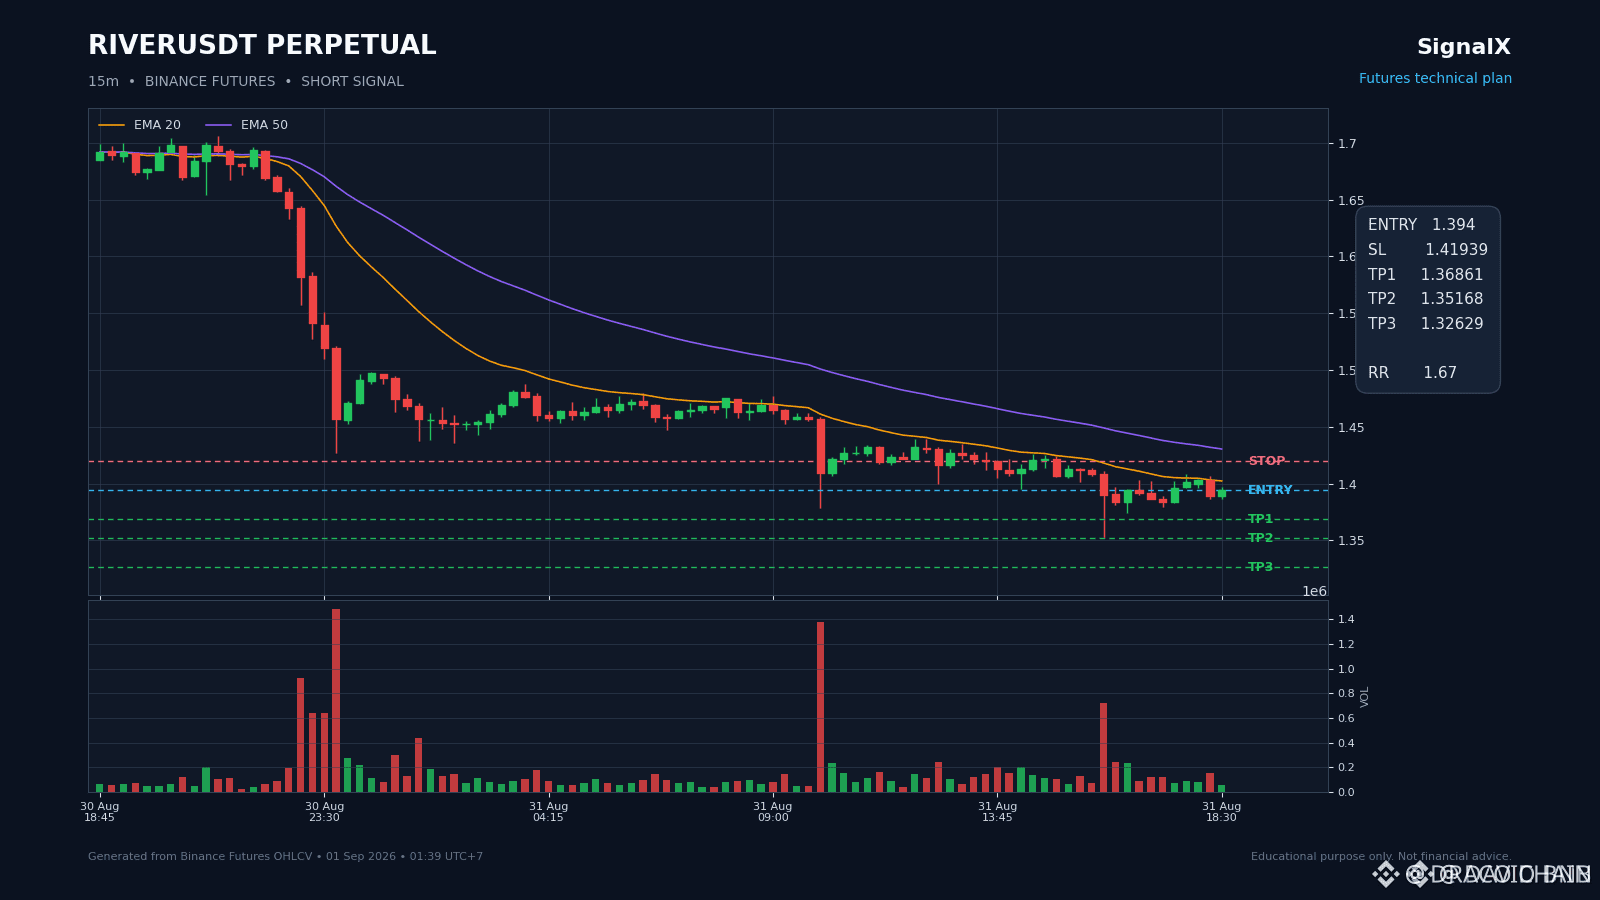Click the TP3 1.32629 value

(1426, 324)
